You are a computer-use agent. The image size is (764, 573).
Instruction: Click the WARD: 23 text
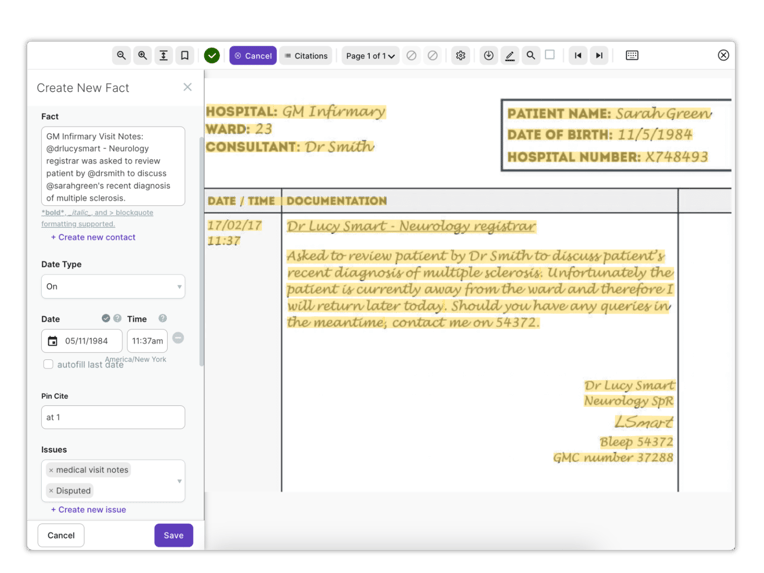coord(239,129)
